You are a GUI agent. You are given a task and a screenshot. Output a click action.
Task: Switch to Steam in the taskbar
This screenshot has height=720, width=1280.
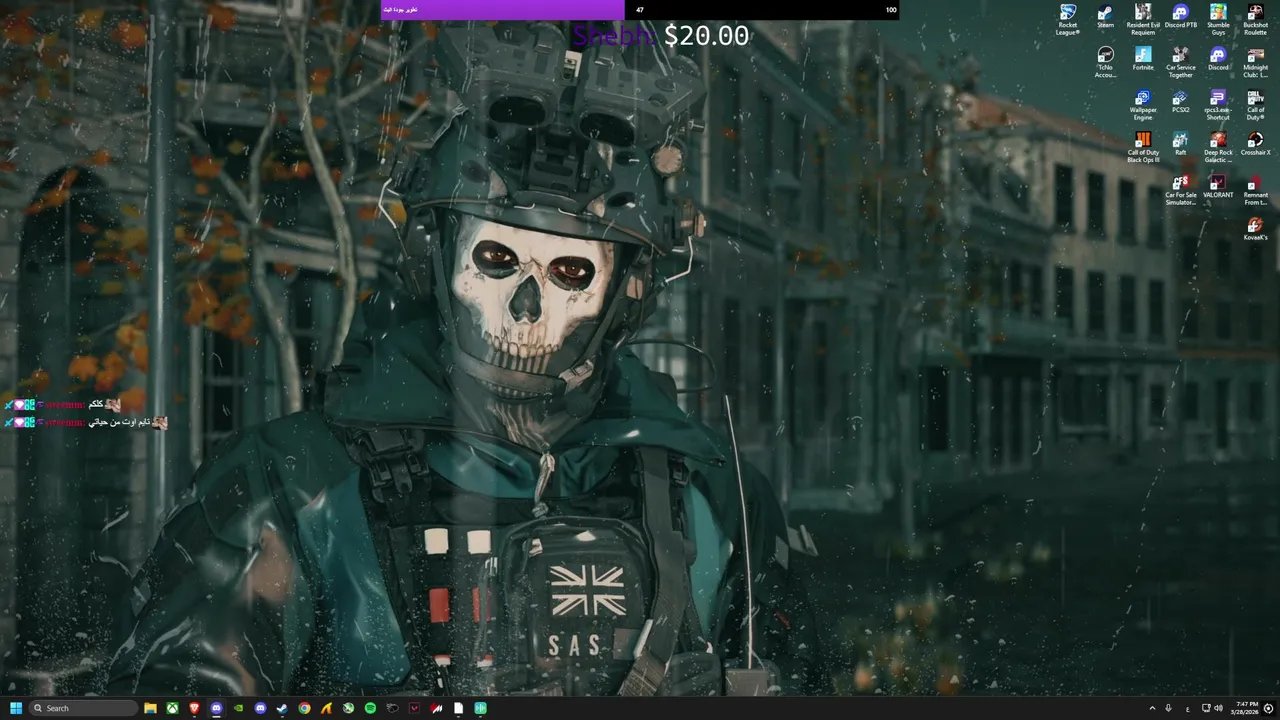click(x=282, y=708)
